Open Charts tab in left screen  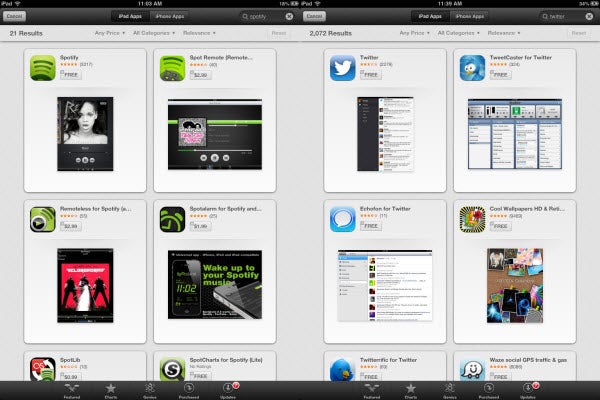point(111,391)
